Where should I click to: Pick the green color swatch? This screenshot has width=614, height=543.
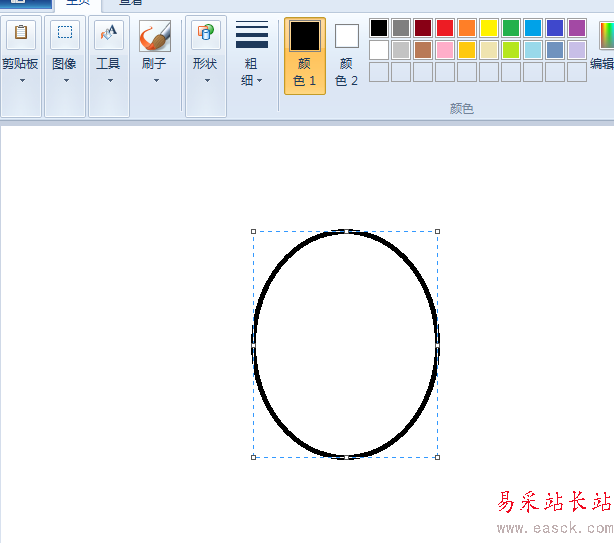[x=511, y=28]
